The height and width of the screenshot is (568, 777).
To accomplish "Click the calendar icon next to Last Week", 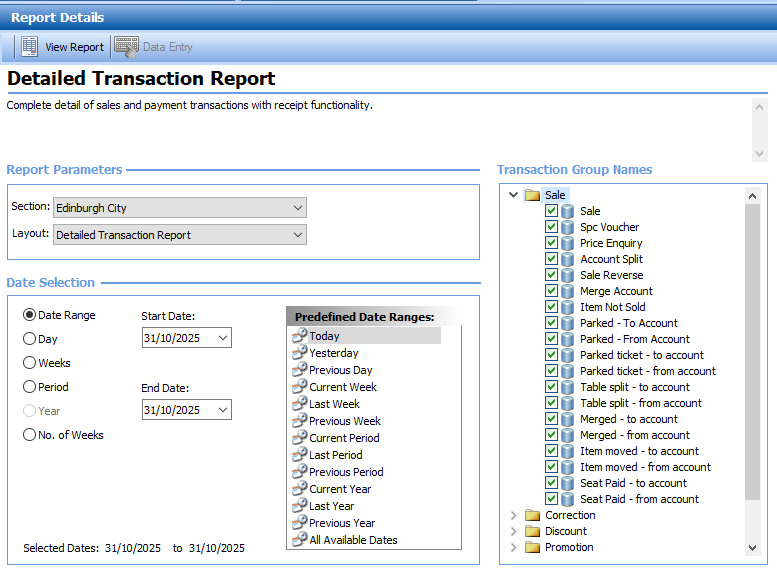I will pos(299,404).
